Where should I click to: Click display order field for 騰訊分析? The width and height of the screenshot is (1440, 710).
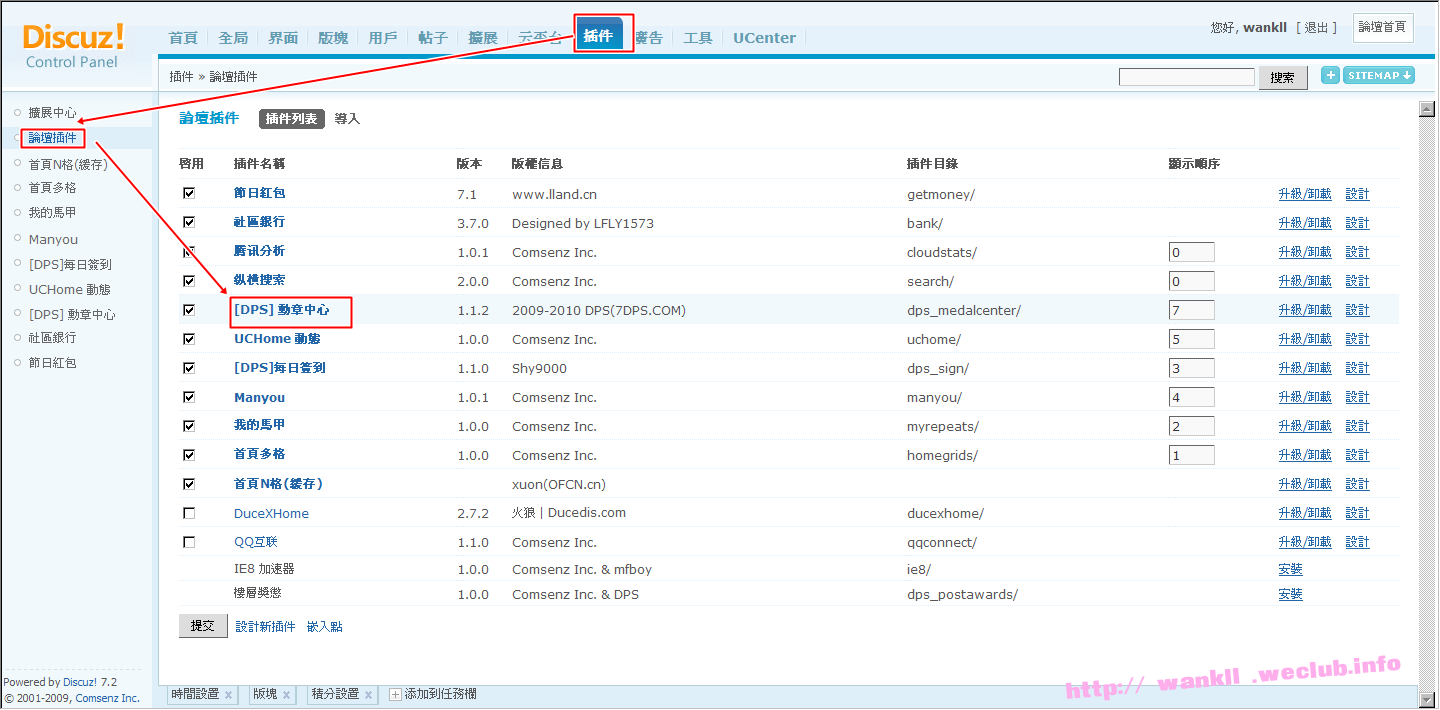tap(1191, 252)
